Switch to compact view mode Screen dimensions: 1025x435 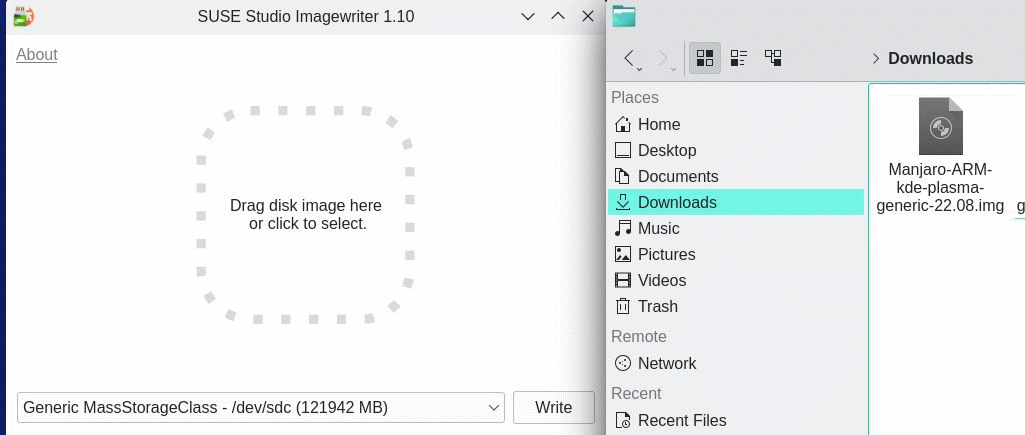[x=739, y=58]
